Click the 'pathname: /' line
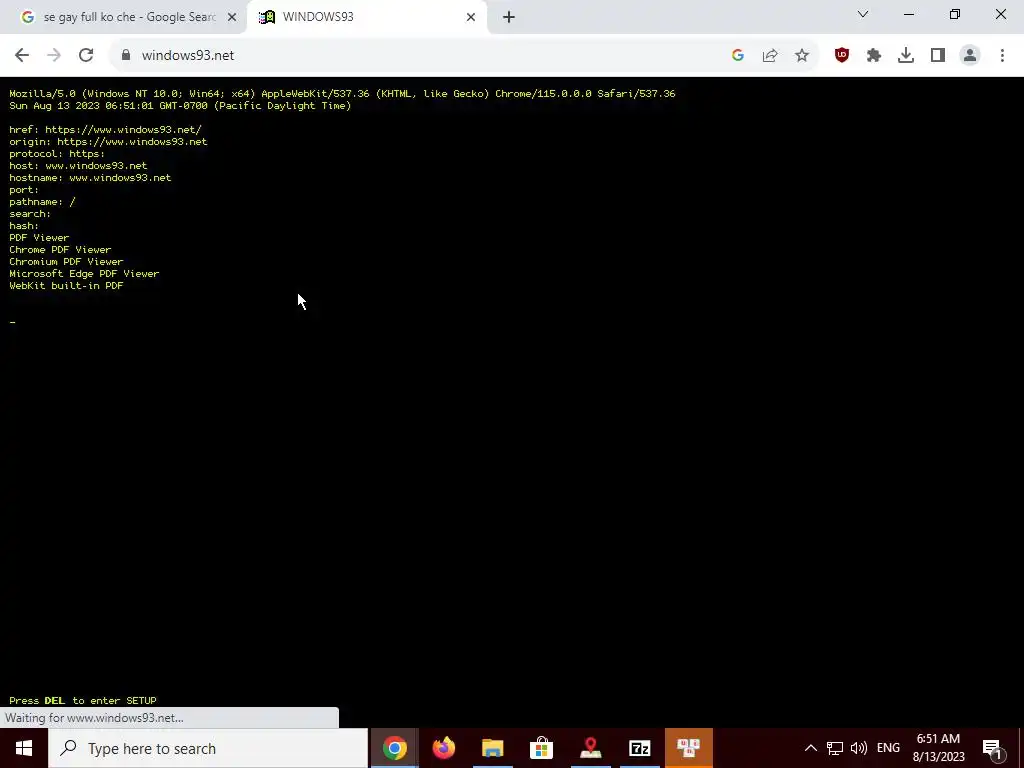 (x=42, y=202)
